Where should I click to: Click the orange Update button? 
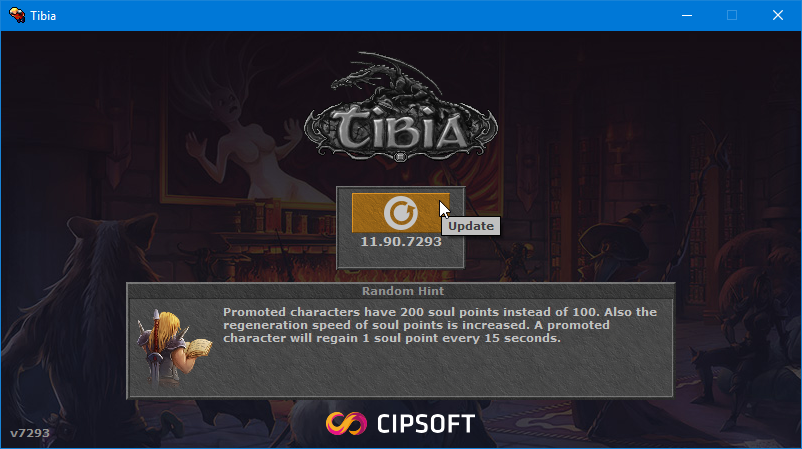click(x=400, y=213)
